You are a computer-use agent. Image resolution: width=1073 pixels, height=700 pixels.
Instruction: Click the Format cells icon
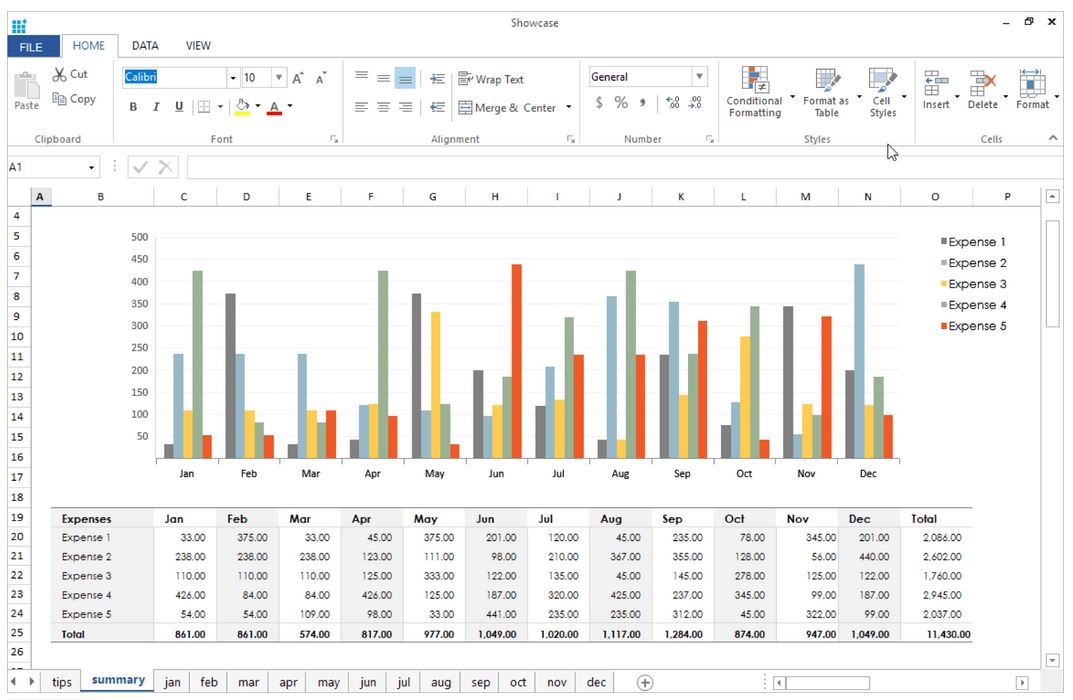(1031, 83)
